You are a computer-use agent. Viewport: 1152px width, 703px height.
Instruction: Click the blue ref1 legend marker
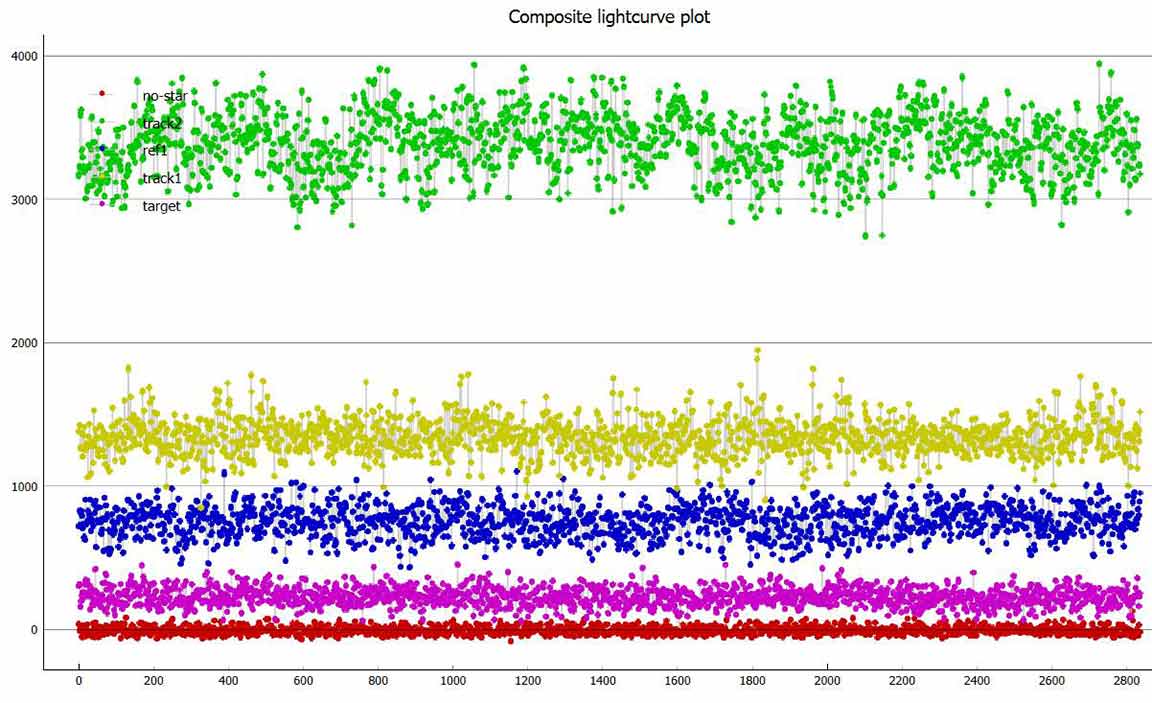(102, 149)
